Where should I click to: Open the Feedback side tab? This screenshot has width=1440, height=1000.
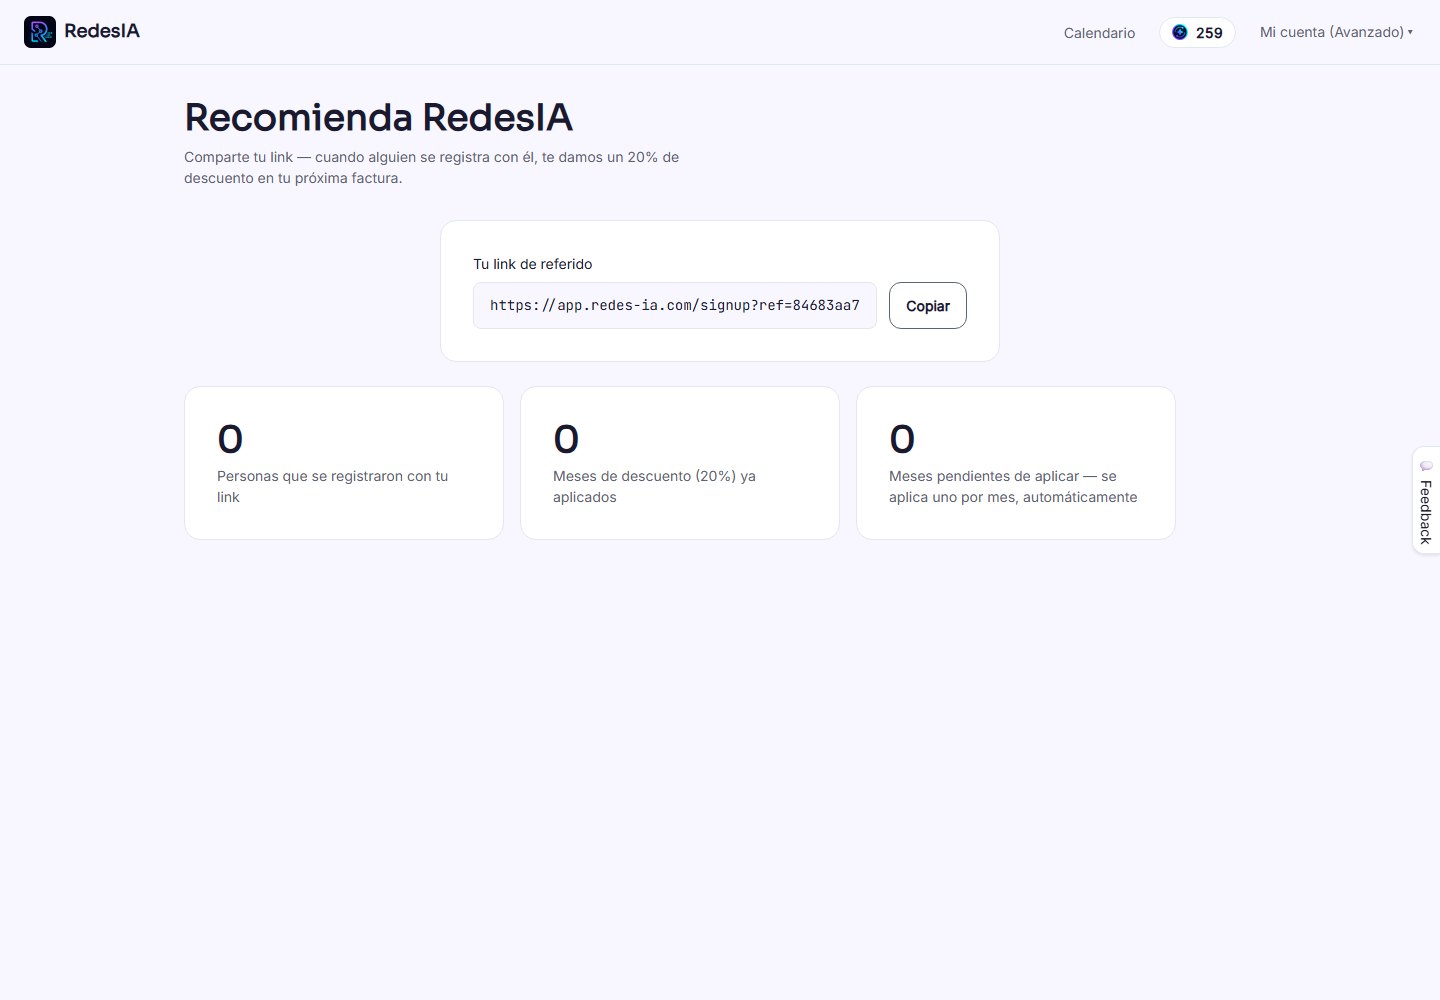[x=1426, y=500]
